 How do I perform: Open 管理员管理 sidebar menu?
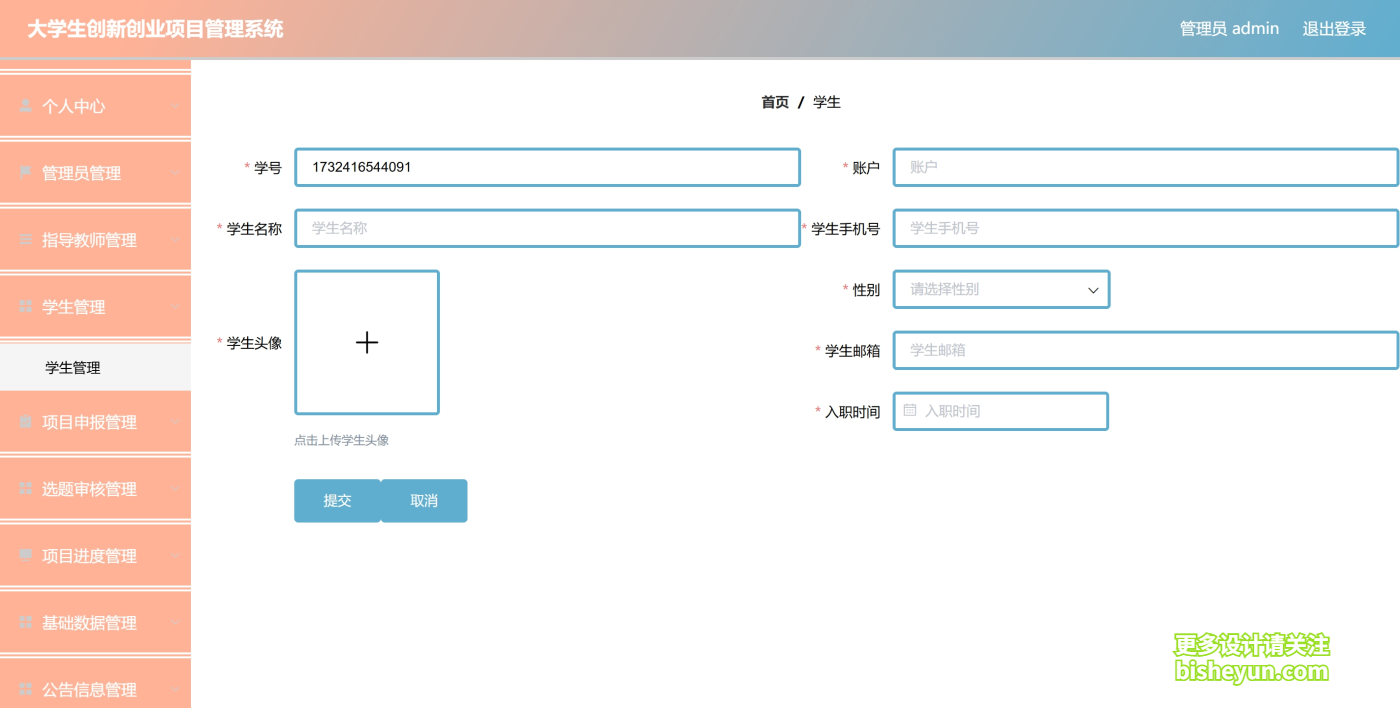coord(95,173)
